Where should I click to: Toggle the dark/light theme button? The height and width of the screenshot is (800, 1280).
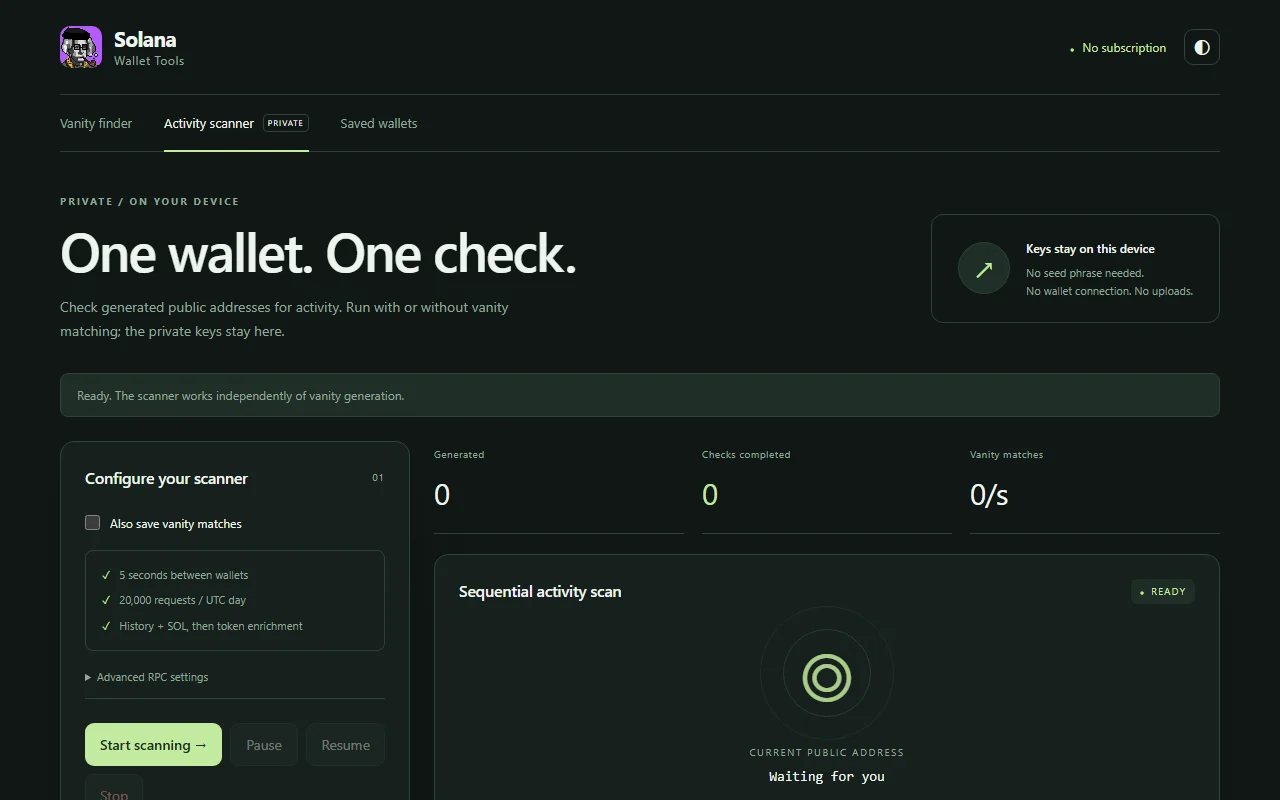coord(1201,47)
